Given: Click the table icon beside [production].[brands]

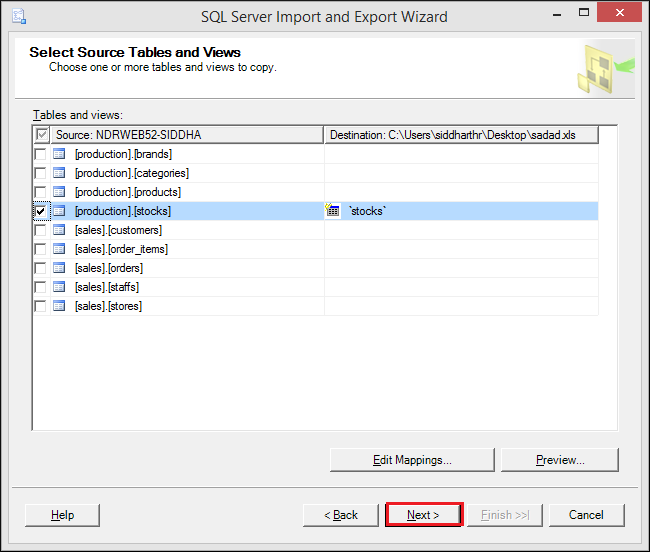Looking at the screenshot, I should [59, 154].
